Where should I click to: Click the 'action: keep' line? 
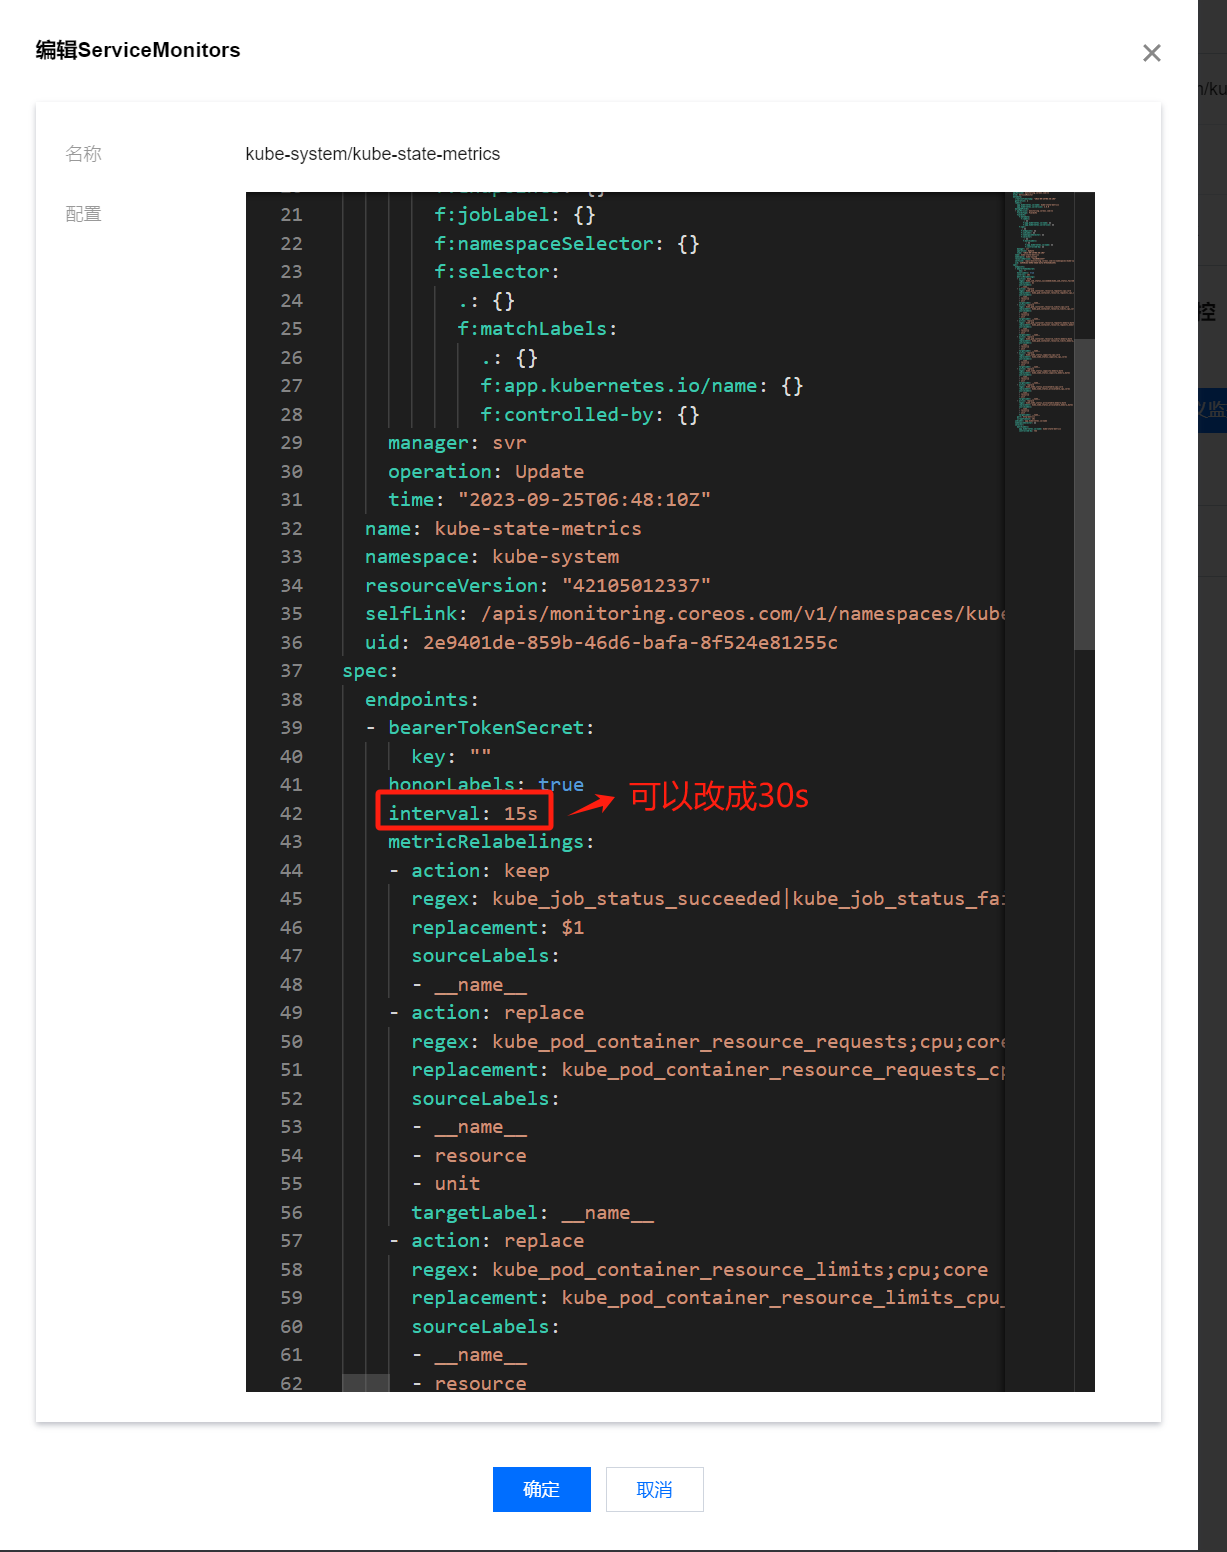(469, 871)
